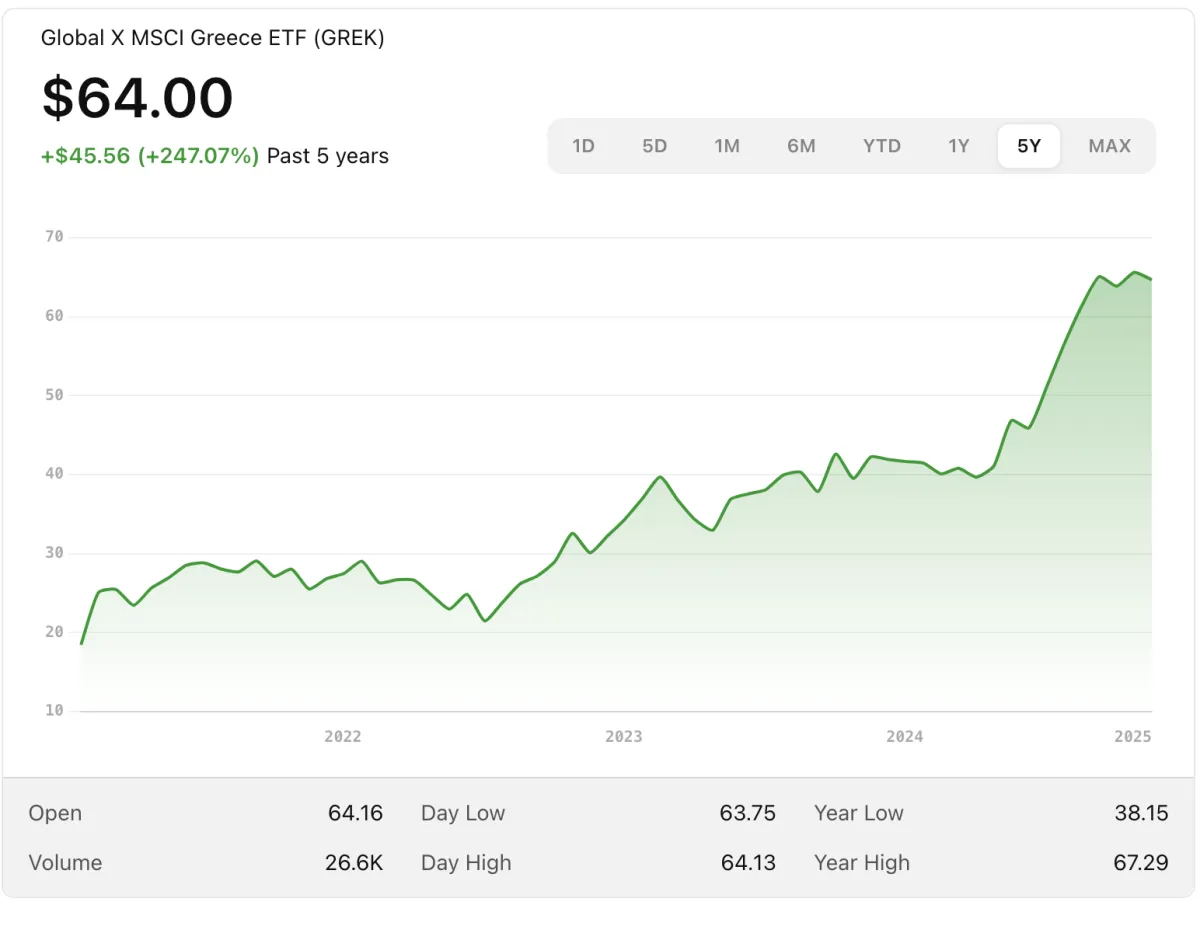Viewport: 1200px width, 940px height.
Task: Click the 2023 x-axis label
Action: [x=624, y=736]
